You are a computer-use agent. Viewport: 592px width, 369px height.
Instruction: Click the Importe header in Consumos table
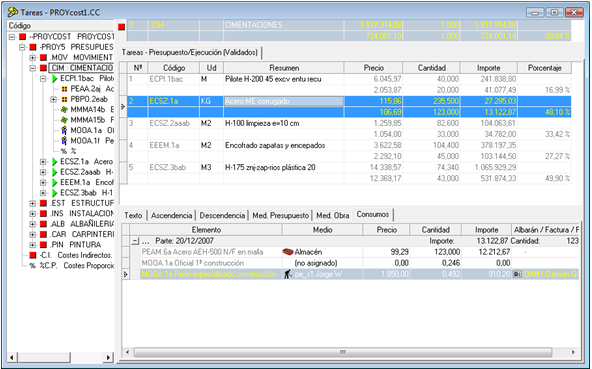486,230
